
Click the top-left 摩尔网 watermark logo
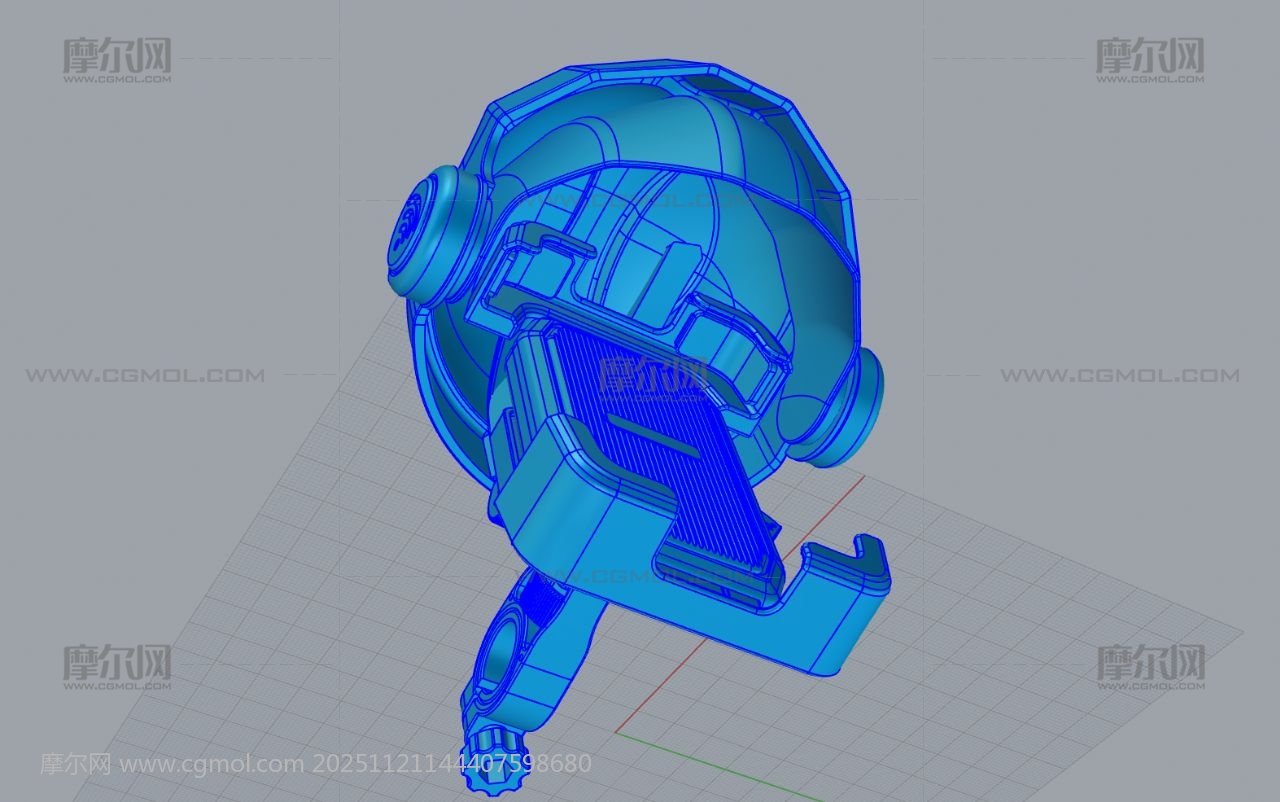[117, 59]
